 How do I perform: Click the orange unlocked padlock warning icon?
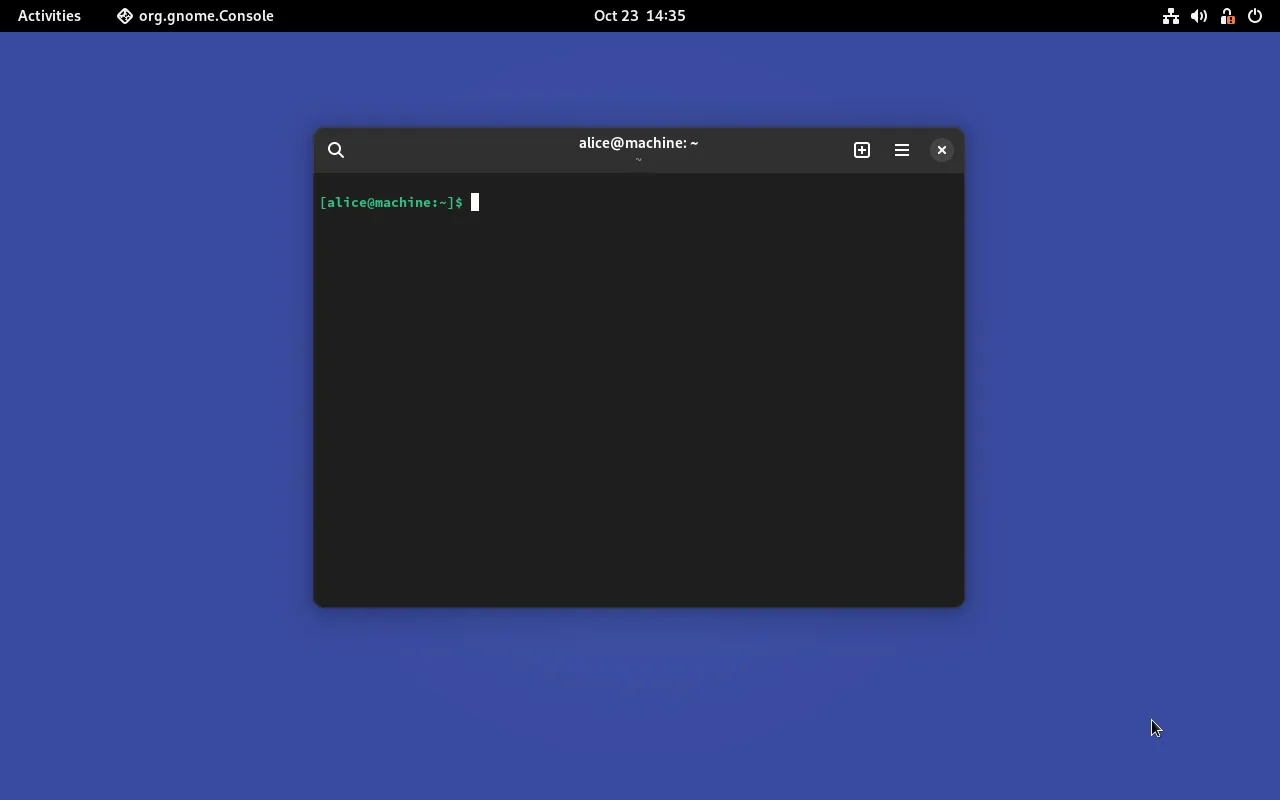(1227, 16)
